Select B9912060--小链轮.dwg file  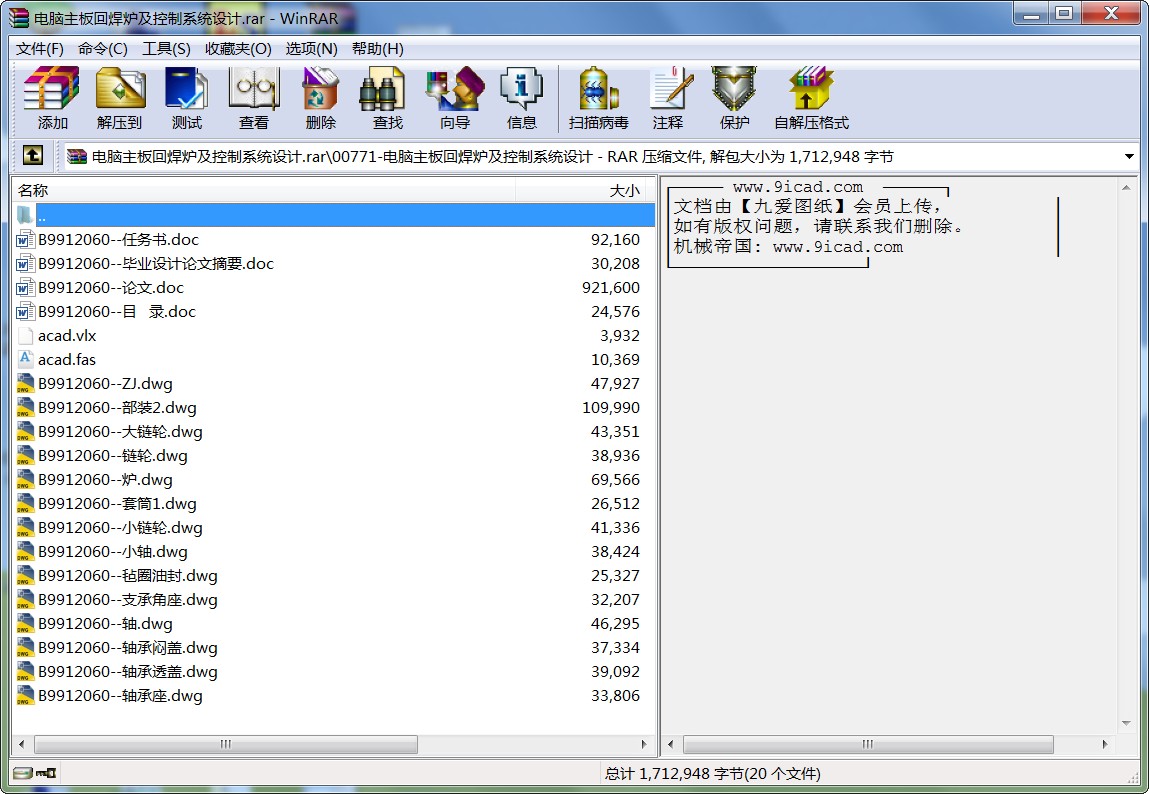point(120,528)
